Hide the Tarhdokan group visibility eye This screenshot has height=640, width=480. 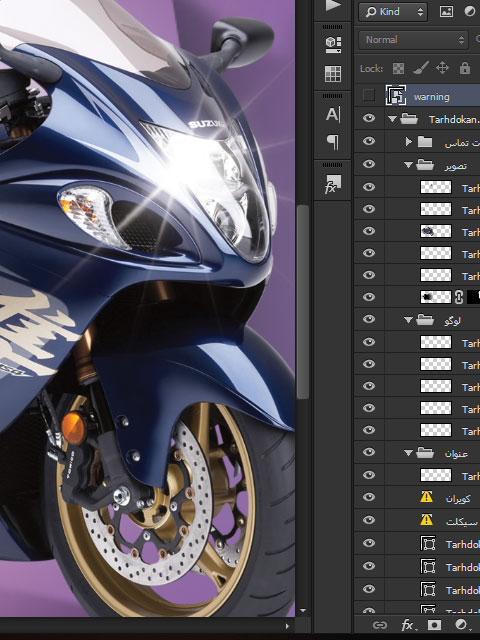(369, 118)
